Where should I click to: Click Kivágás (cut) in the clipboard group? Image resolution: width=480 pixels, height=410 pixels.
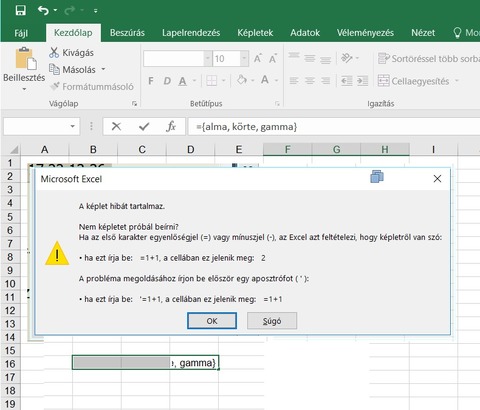click(71, 53)
